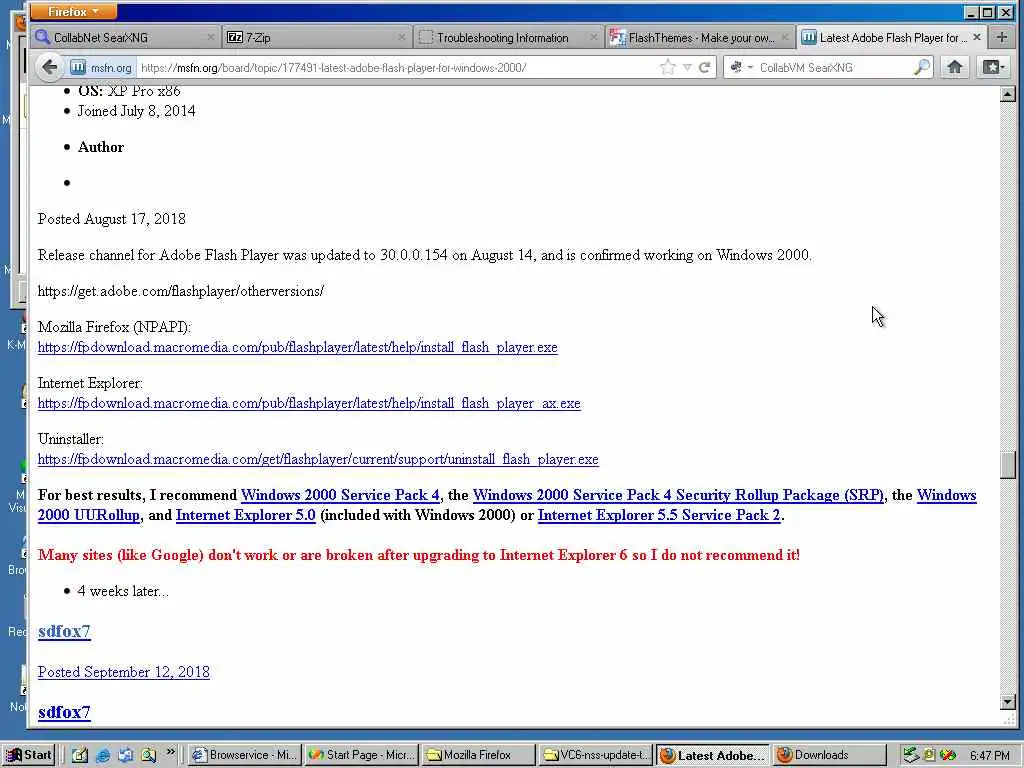
Task: Switch to the Browservice taskbar button
Action: (x=245, y=755)
